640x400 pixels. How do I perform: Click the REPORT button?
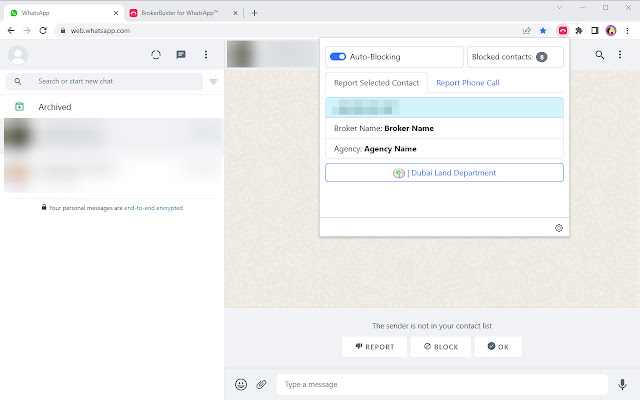point(375,347)
